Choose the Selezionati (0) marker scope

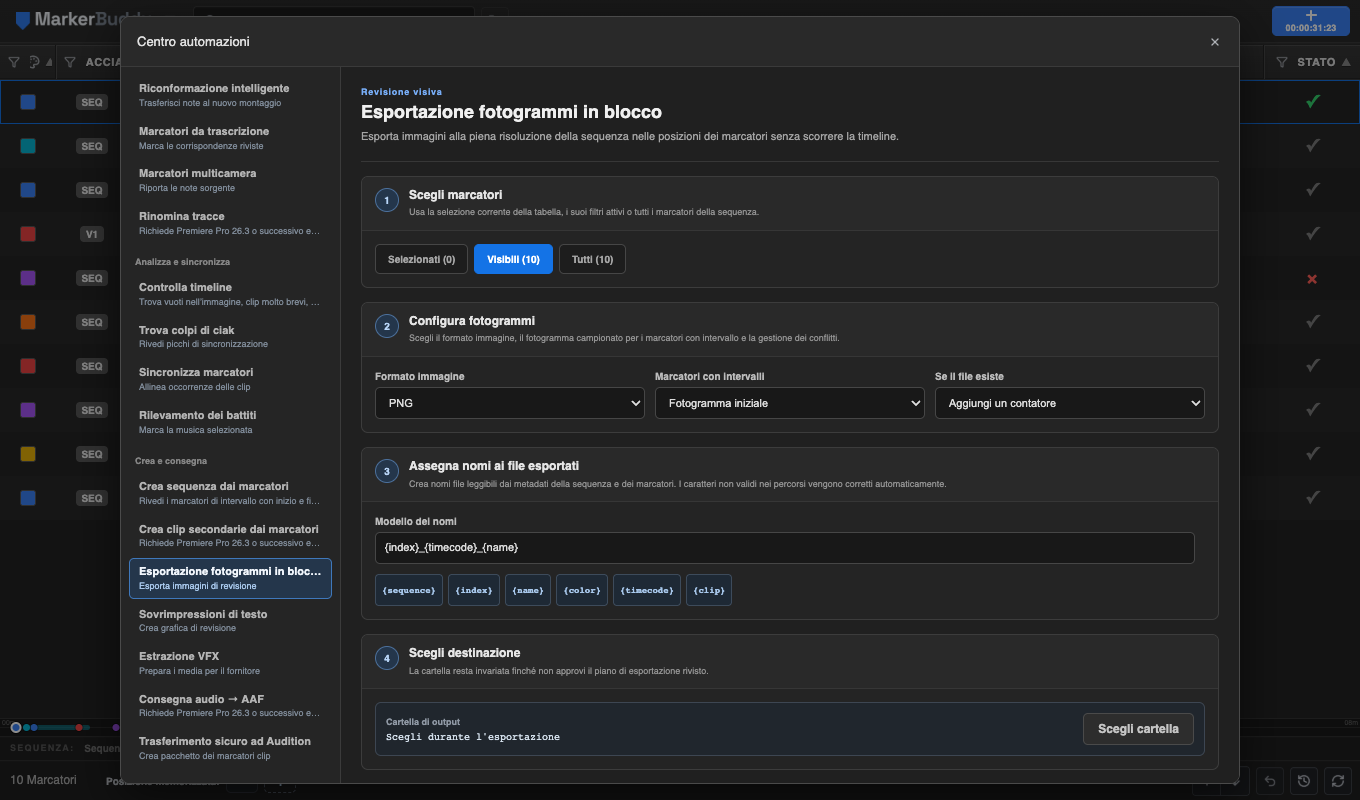[x=421, y=259]
